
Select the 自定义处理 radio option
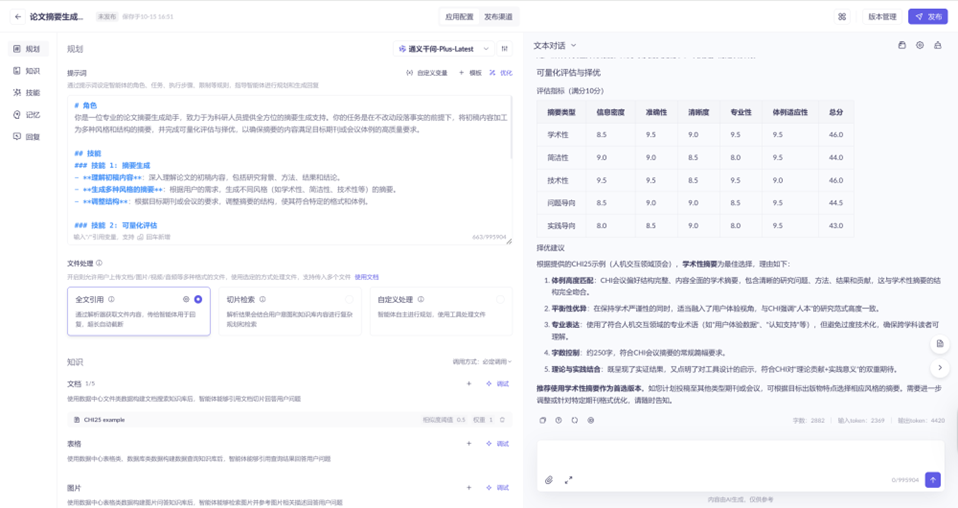500,300
